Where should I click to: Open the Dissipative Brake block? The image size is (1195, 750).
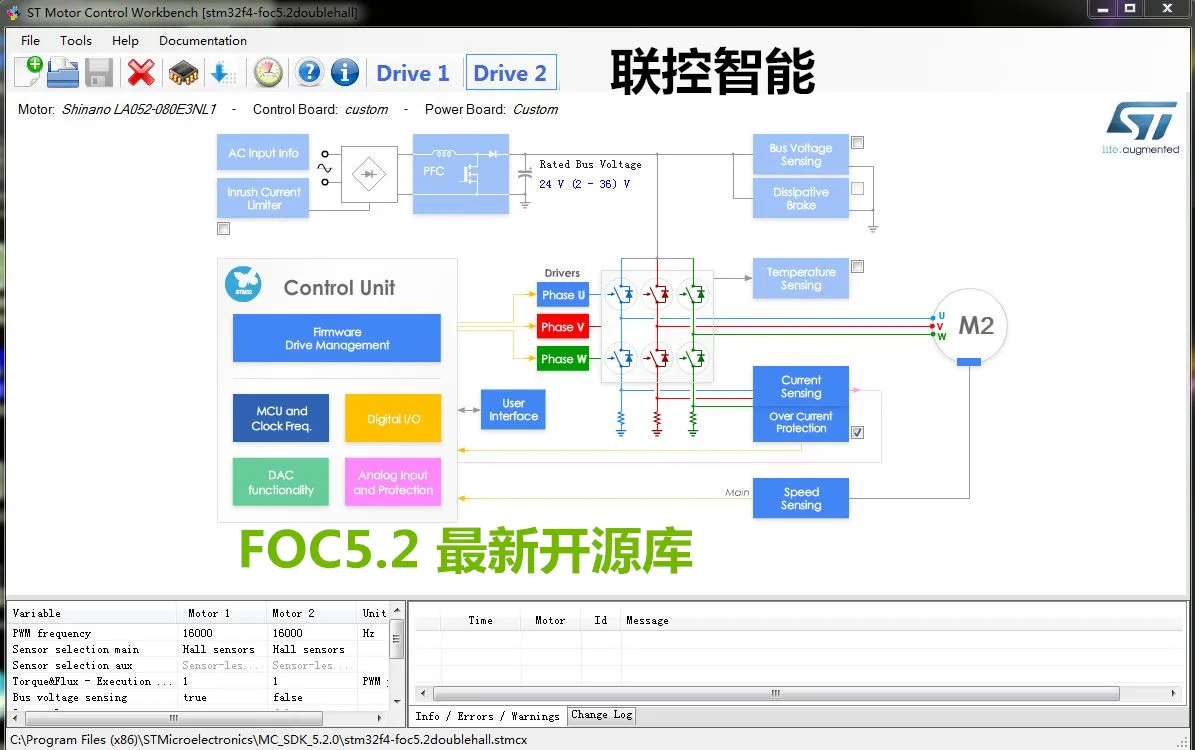tap(800, 198)
